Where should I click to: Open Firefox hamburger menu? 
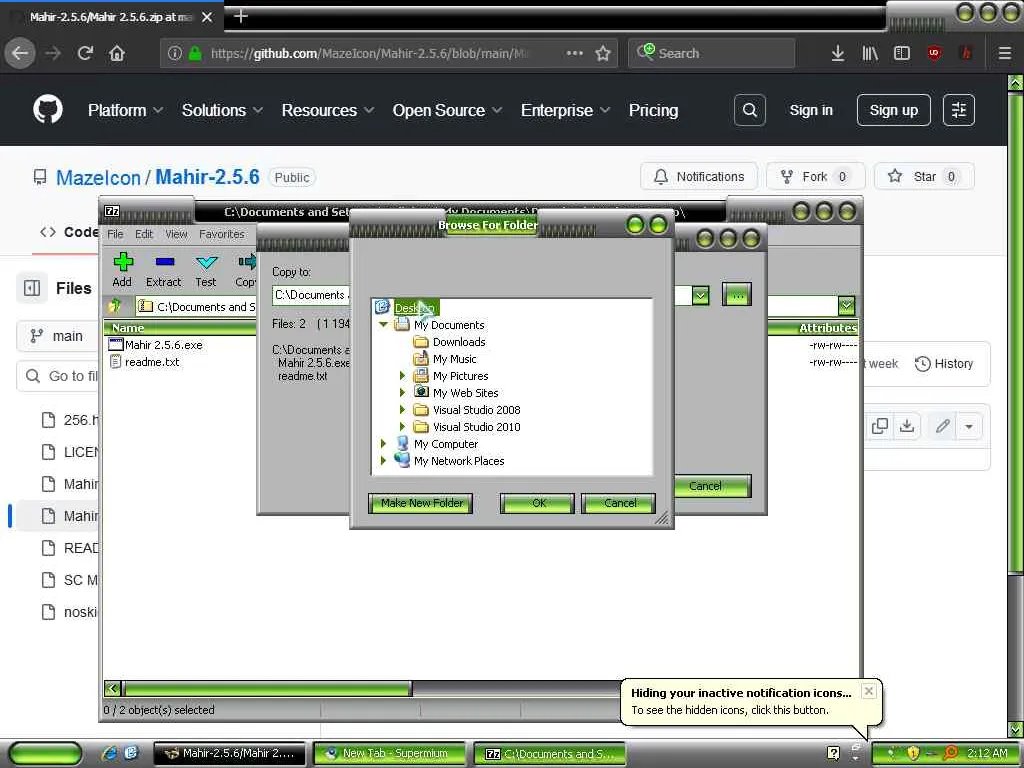click(x=1005, y=53)
